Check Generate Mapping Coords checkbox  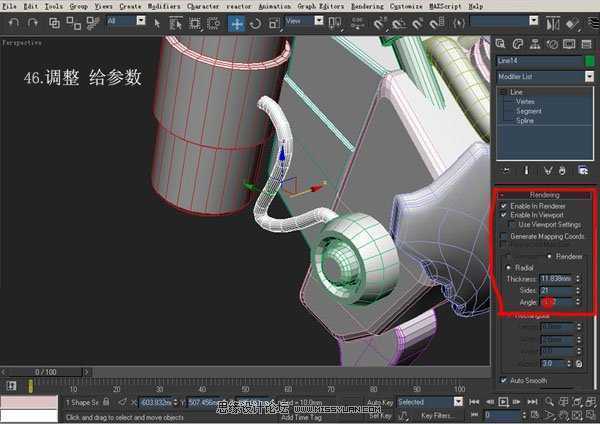pyautogui.click(x=504, y=236)
